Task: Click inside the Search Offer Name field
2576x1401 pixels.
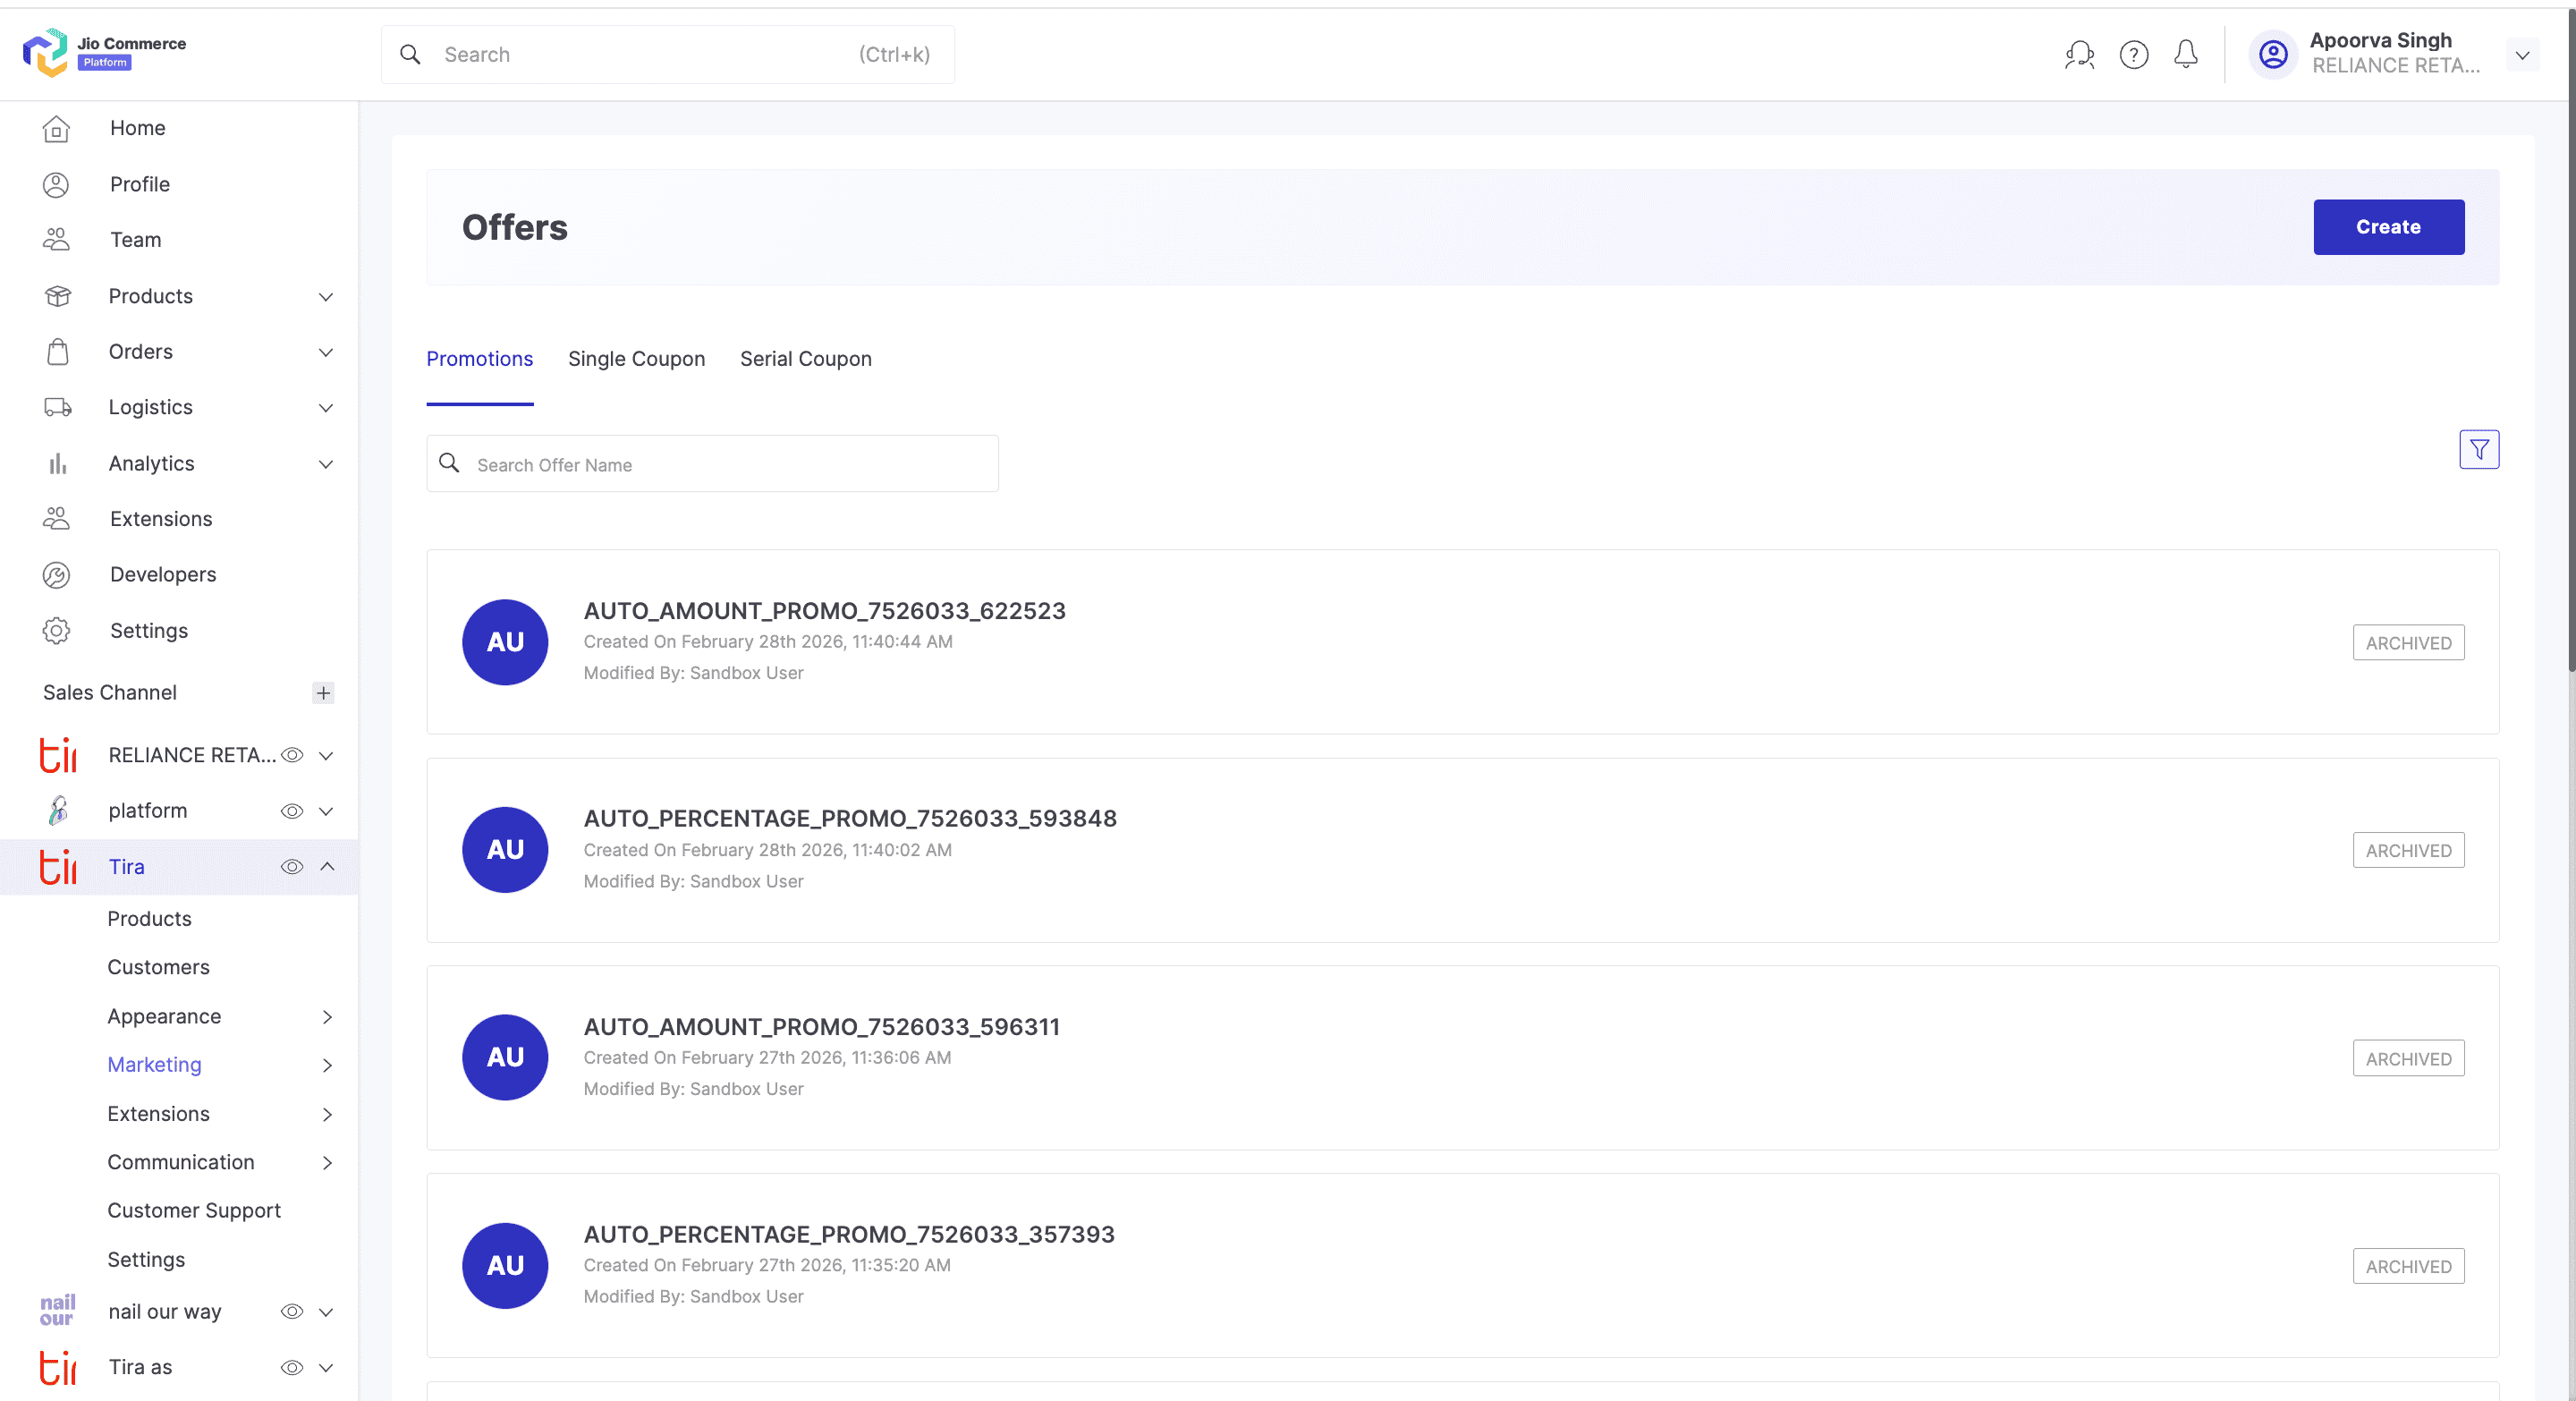Action: (x=712, y=464)
